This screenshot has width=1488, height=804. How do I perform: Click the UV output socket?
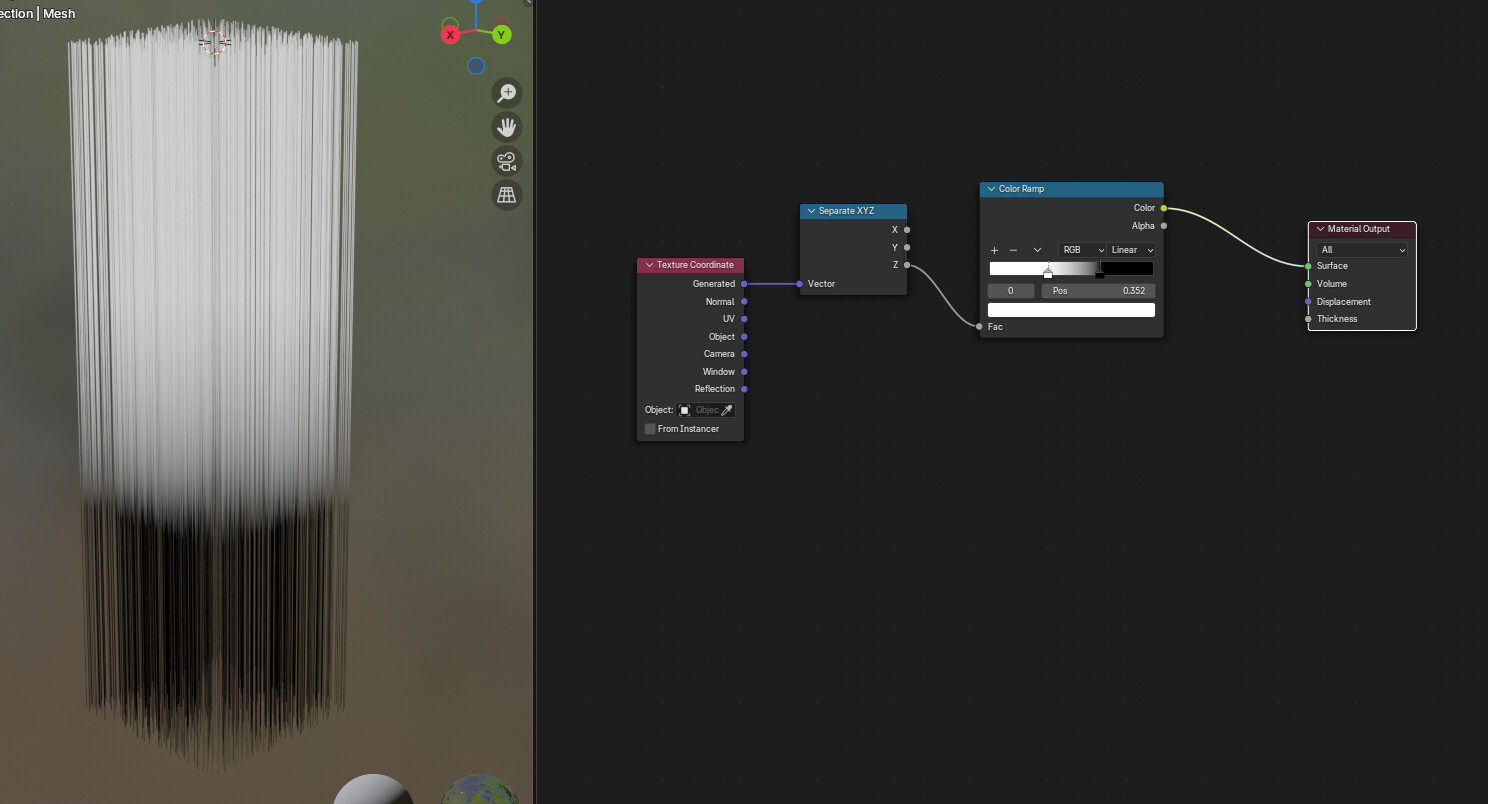(744, 319)
